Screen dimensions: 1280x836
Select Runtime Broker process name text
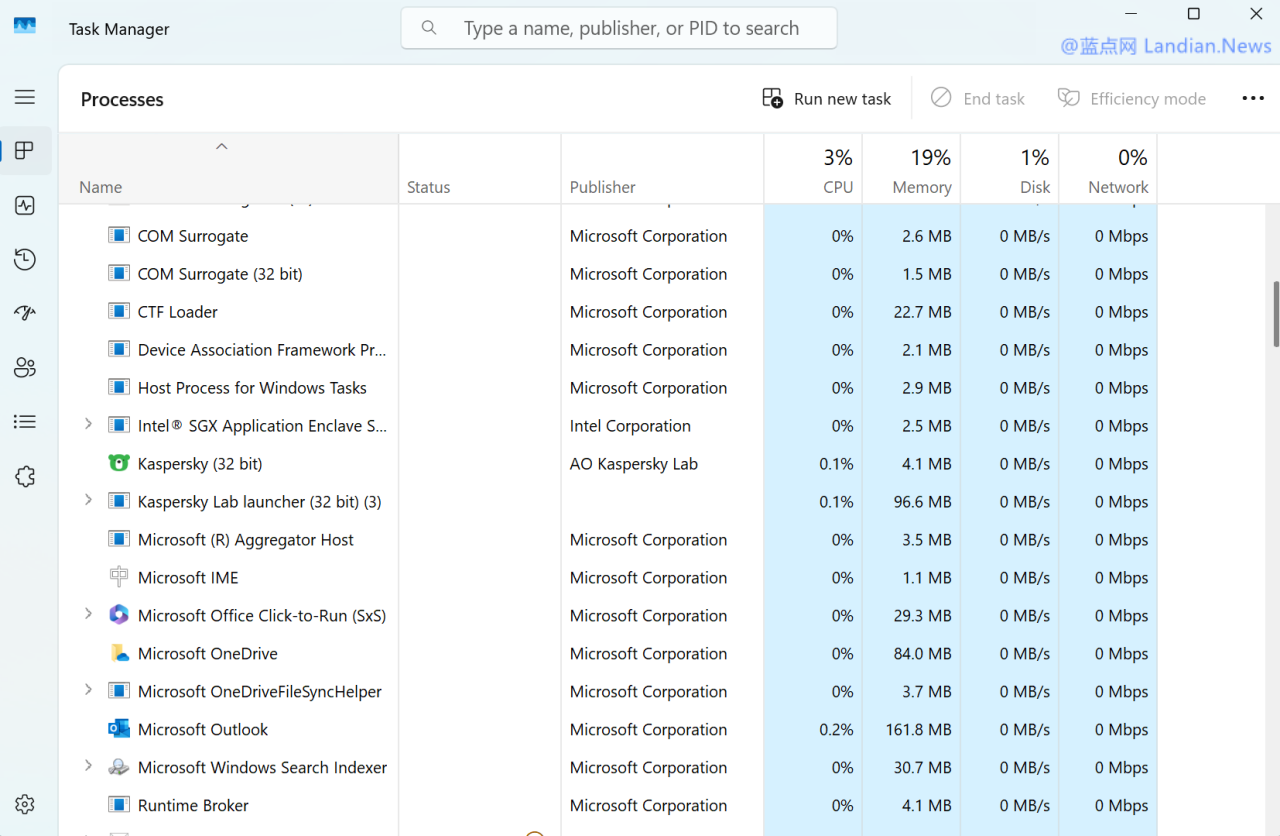coord(193,806)
